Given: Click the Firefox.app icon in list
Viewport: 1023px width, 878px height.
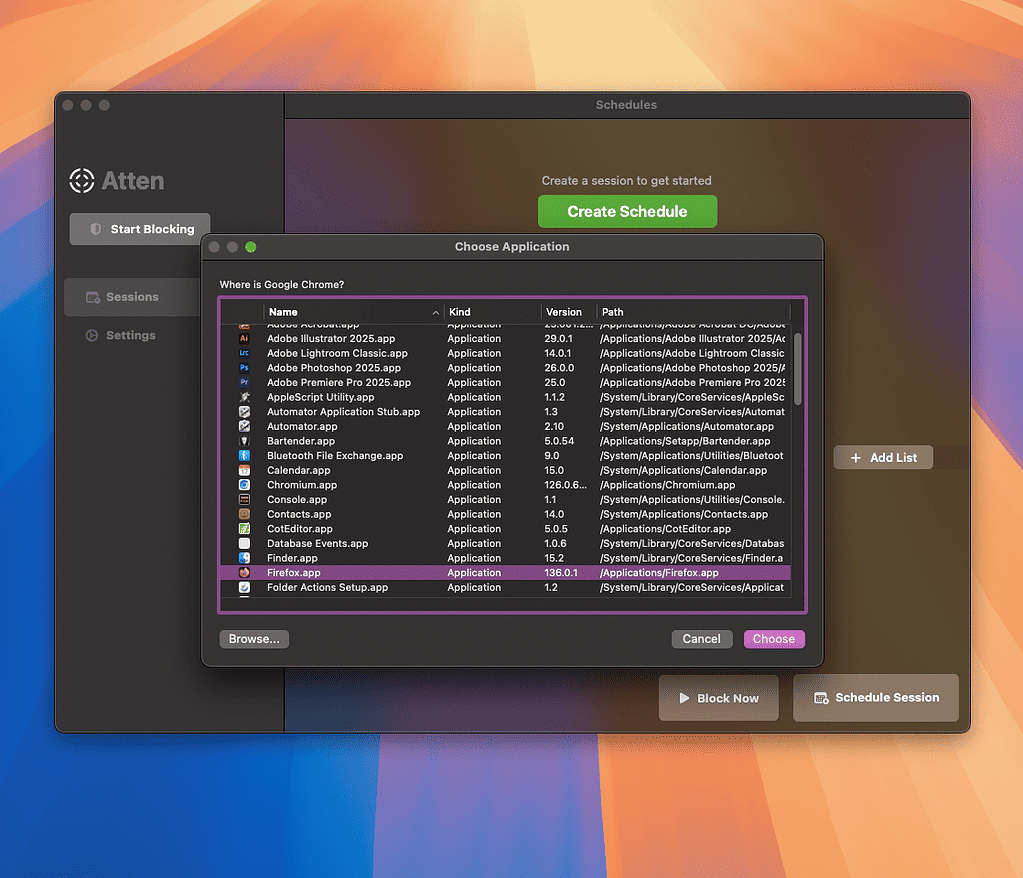Looking at the screenshot, I should tap(244, 573).
